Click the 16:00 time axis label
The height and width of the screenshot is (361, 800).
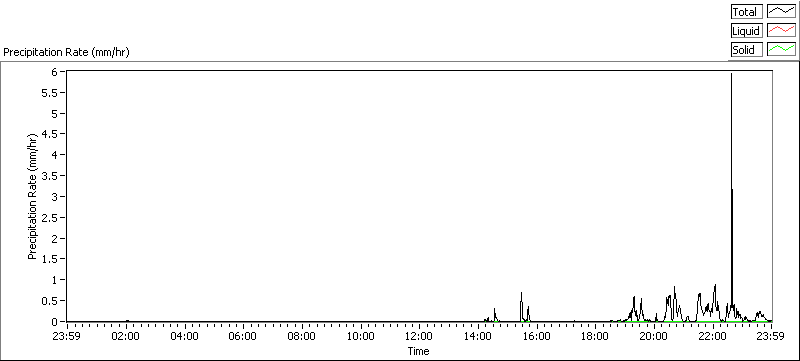coord(537,336)
